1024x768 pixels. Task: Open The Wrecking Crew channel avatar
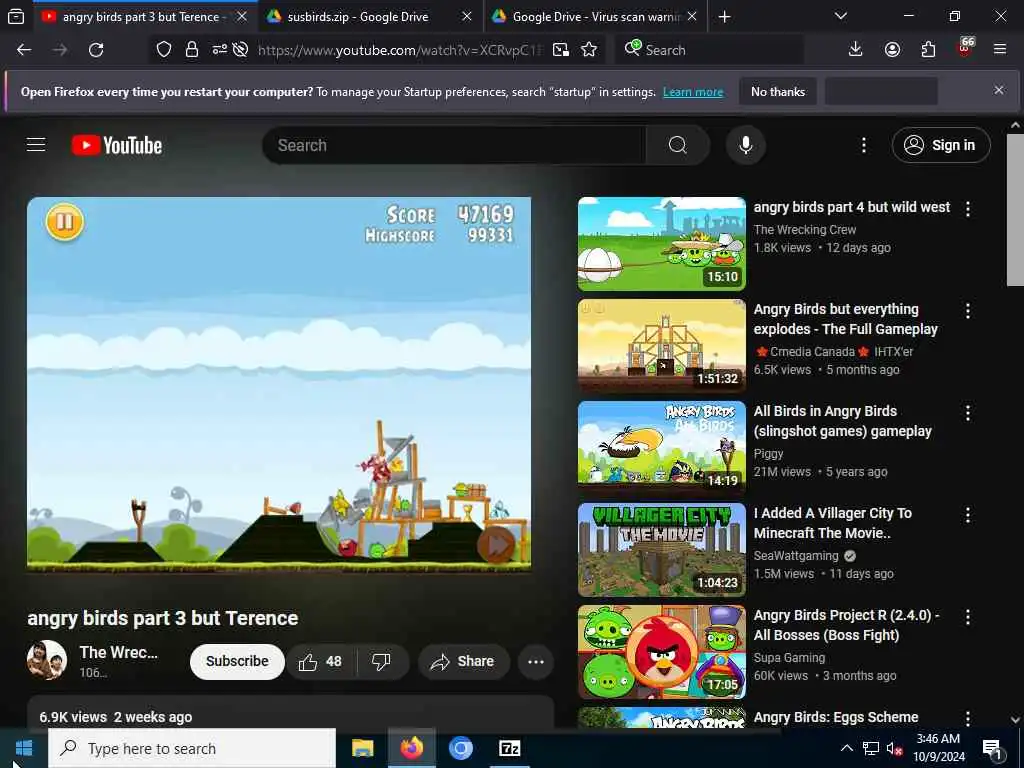click(x=46, y=660)
